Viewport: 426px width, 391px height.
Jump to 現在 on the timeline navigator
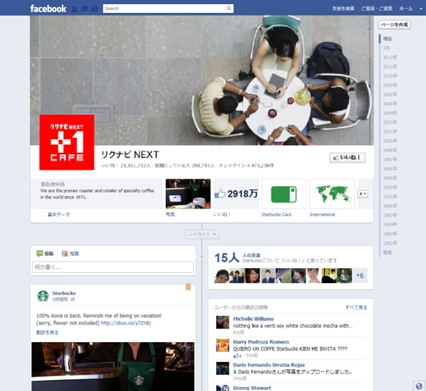coord(387,39)
